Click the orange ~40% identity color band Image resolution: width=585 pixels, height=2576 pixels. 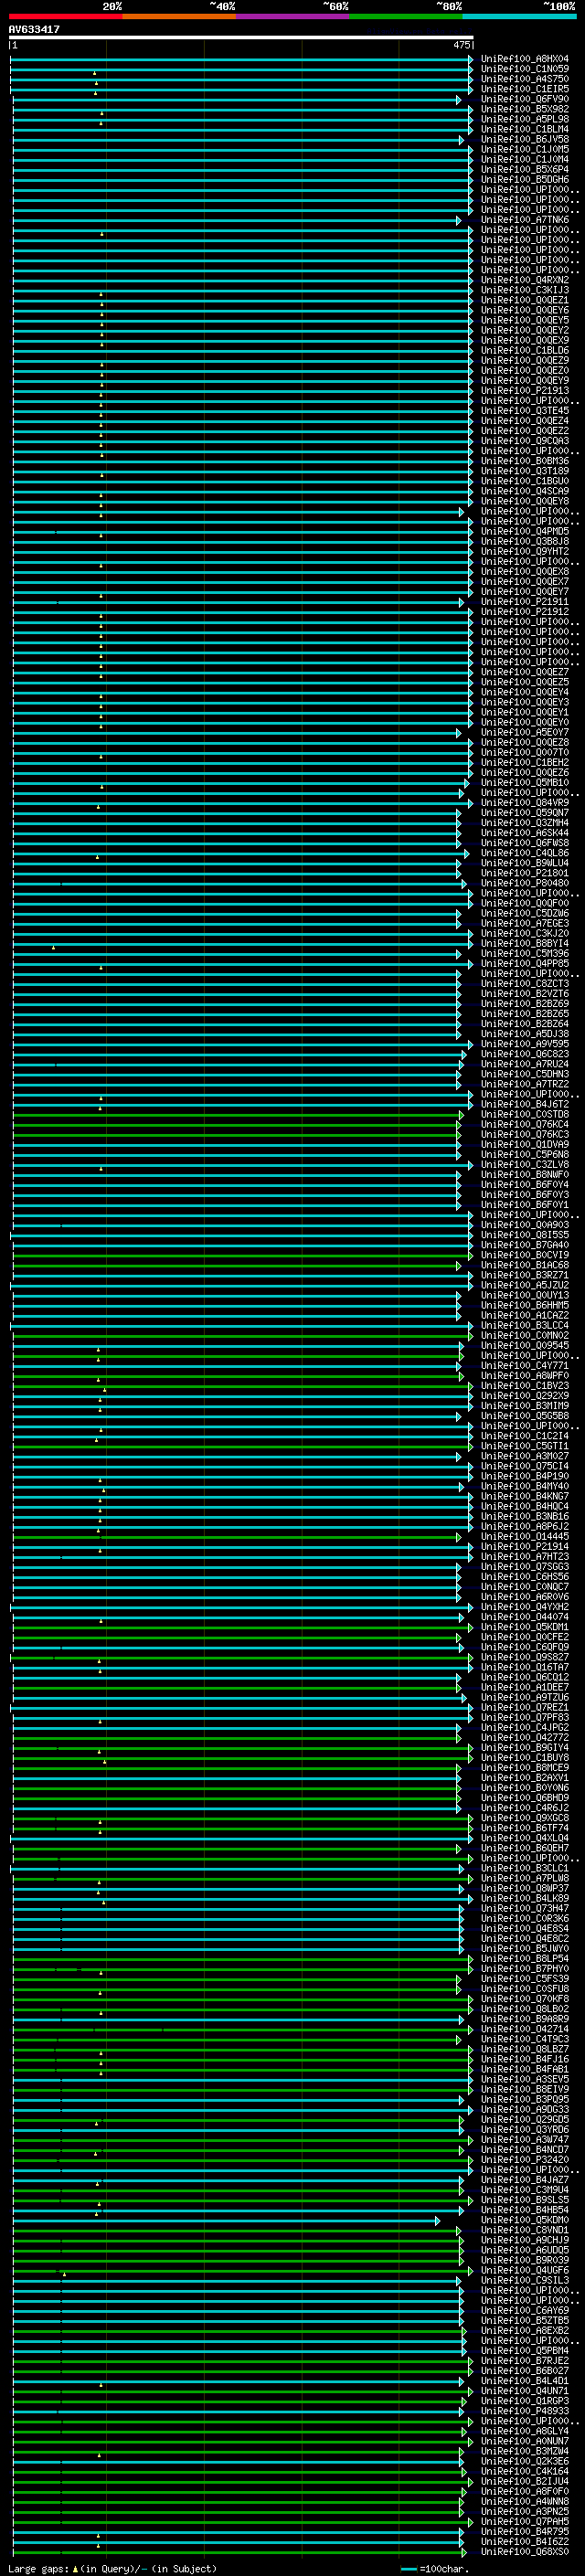tap(179, 16)
